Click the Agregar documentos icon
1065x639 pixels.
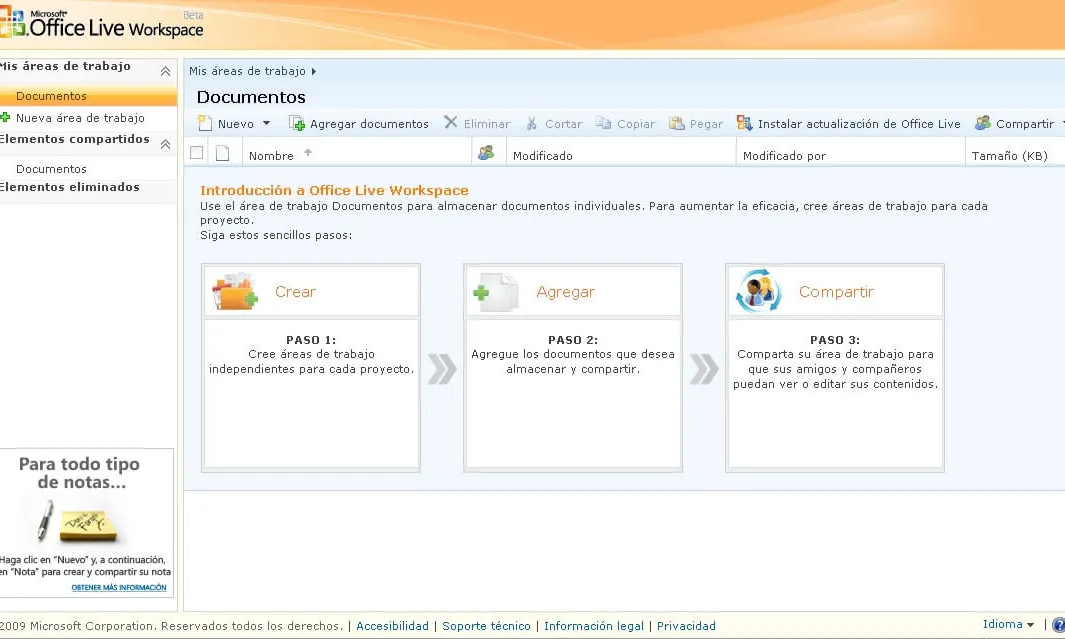[296, 124]
